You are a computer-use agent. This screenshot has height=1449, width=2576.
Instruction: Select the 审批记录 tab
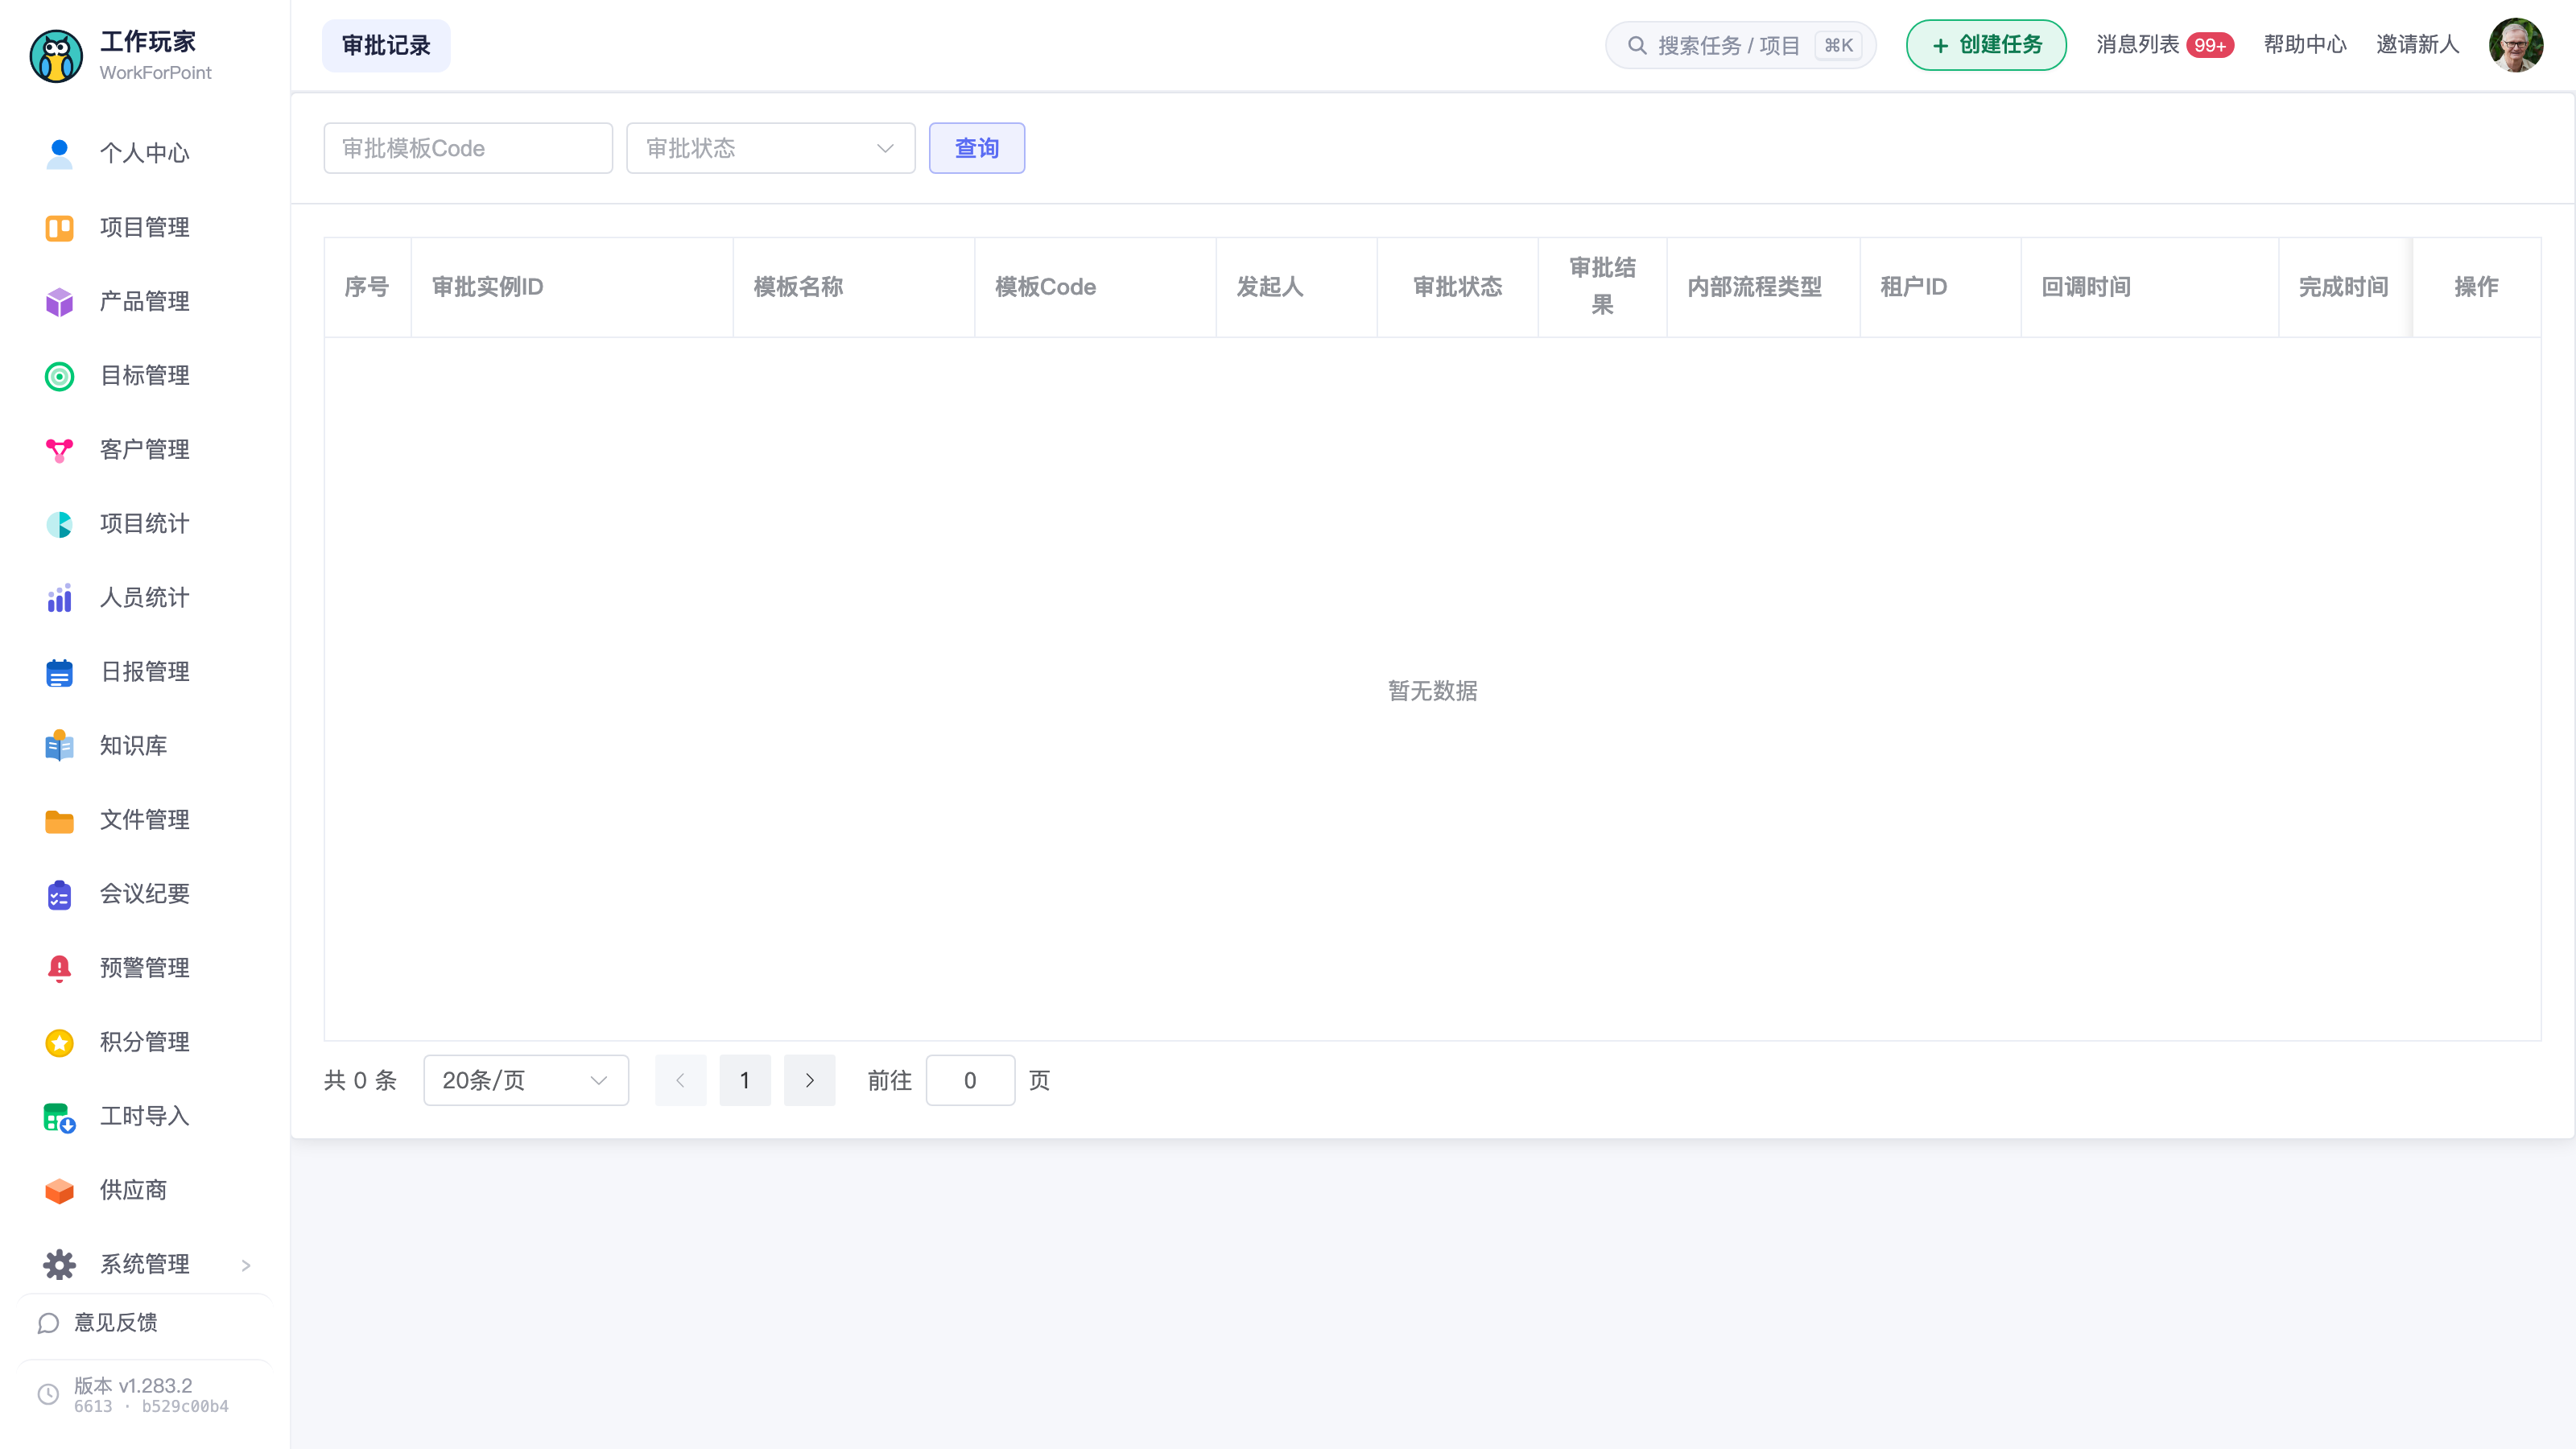point(386,45)
